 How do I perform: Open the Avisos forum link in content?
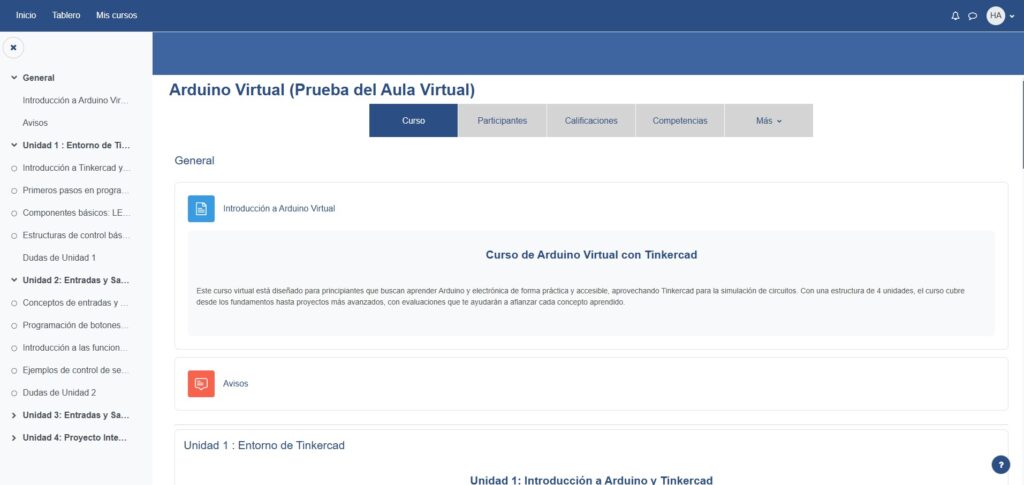coord(235,384)
